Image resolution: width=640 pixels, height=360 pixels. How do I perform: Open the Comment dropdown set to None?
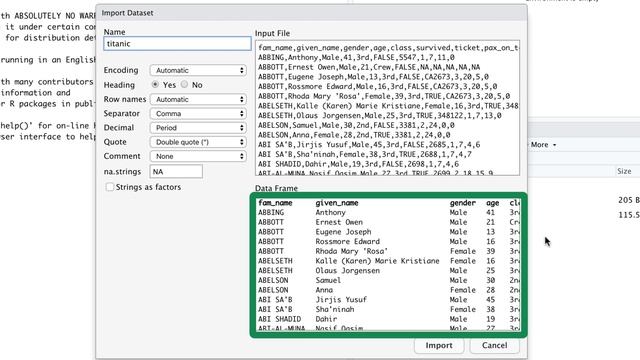point(198,156)
